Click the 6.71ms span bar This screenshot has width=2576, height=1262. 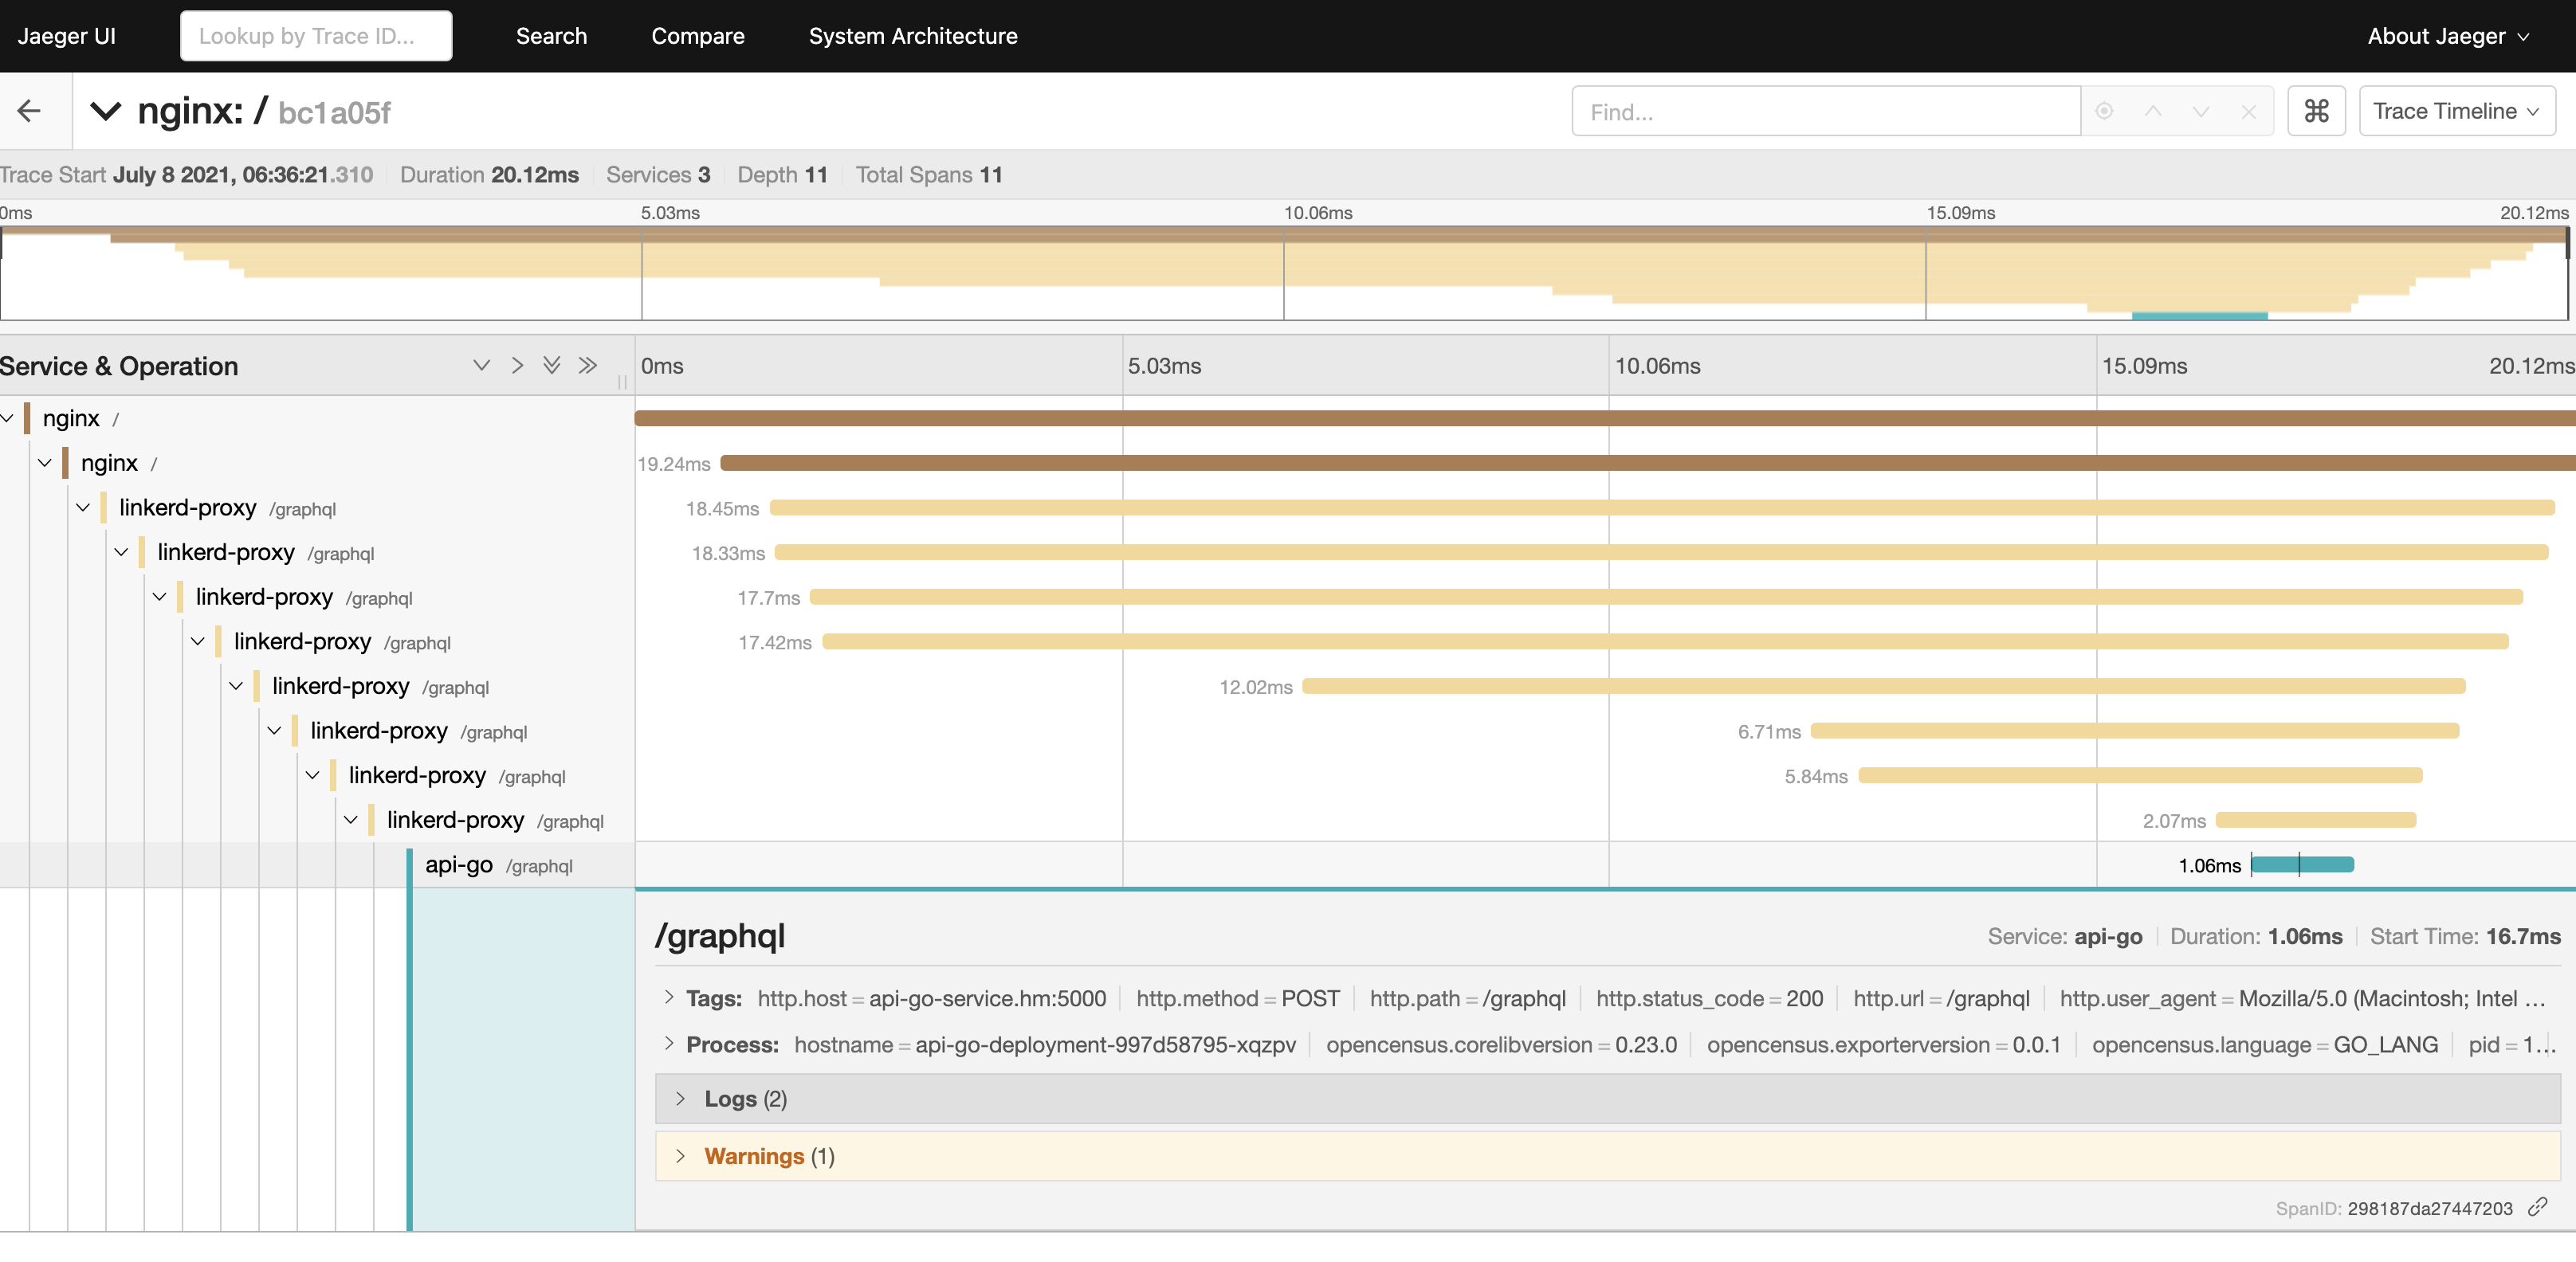click(2135, 731)
